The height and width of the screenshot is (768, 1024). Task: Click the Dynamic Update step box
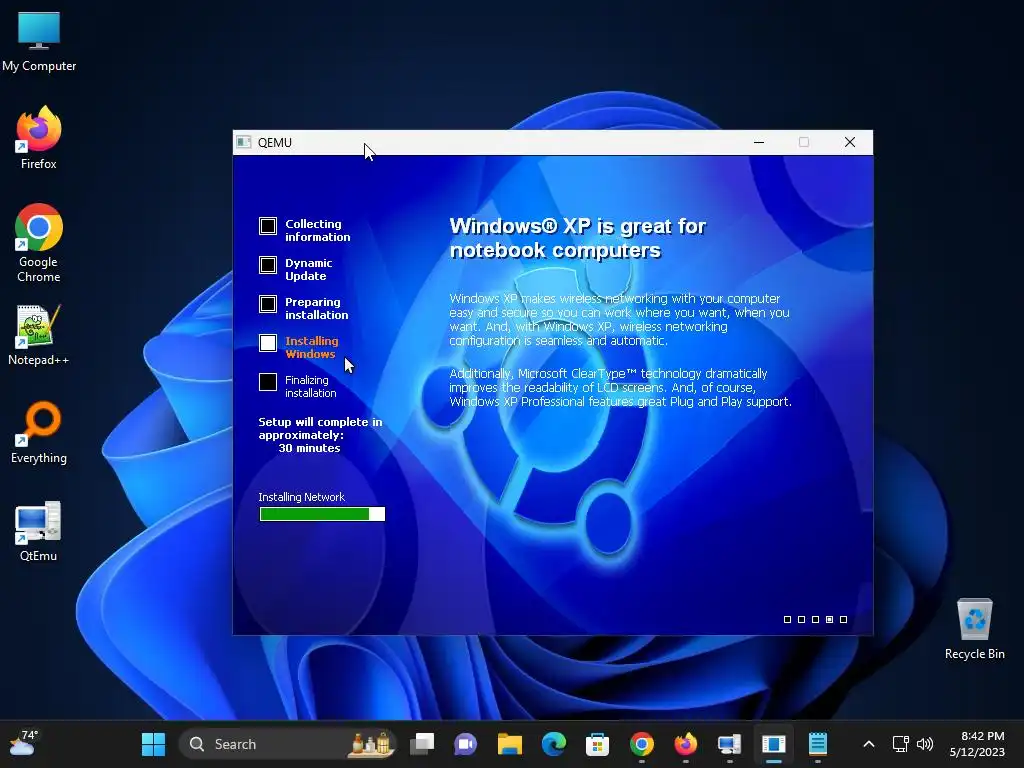coord(268,264)
